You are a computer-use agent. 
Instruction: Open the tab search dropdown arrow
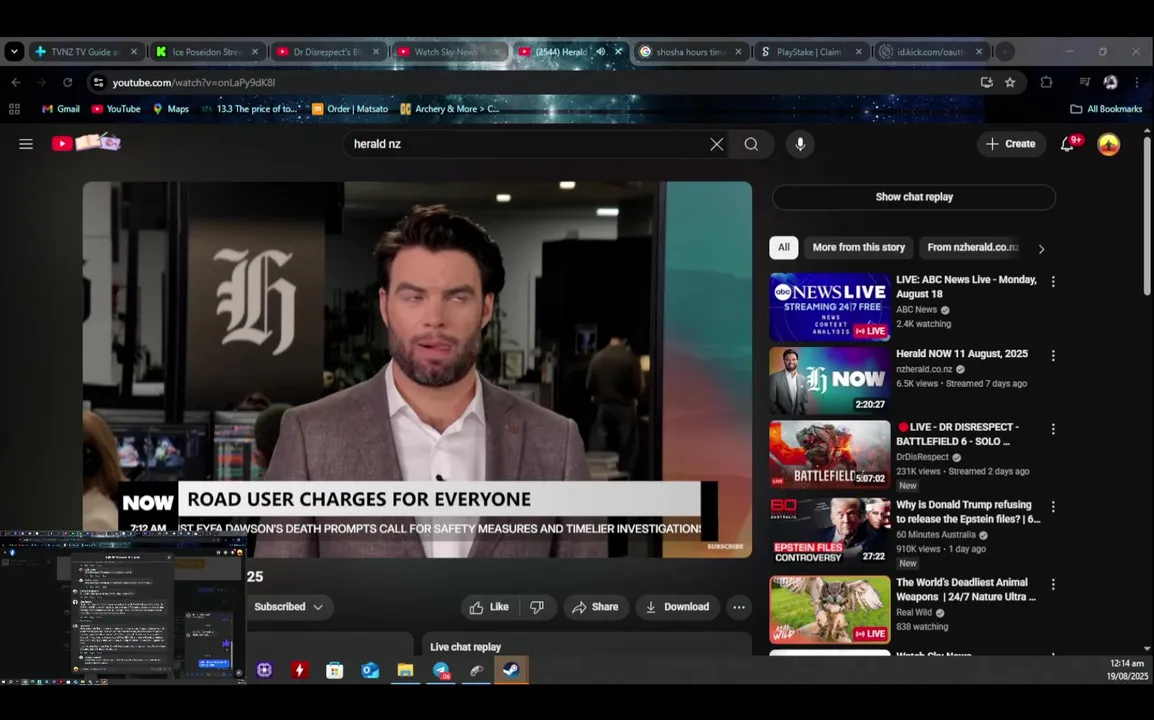coord(14,52)
